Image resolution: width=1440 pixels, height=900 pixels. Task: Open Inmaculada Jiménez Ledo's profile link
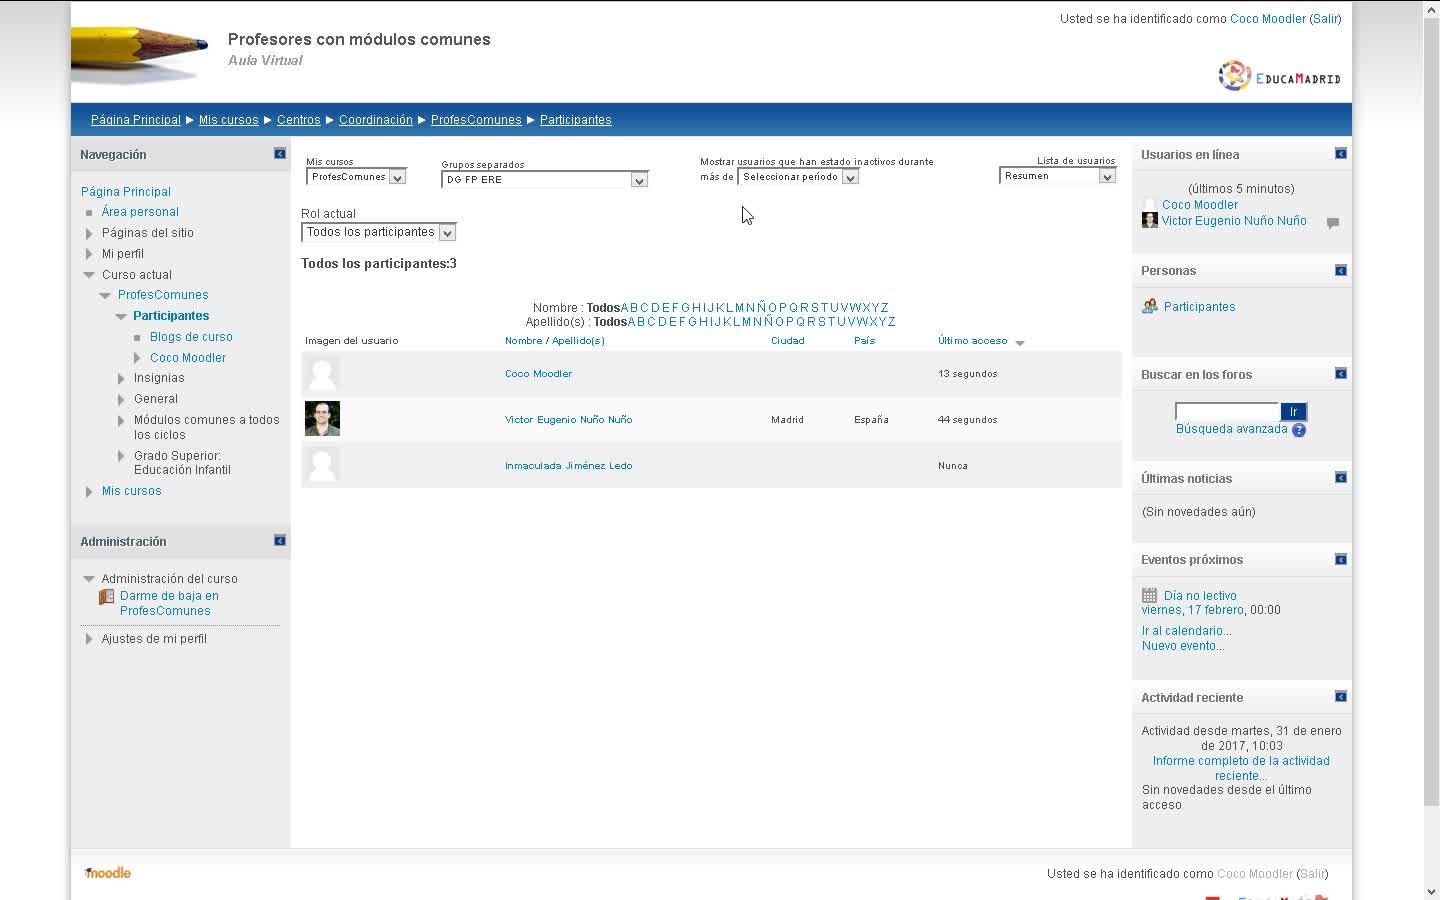pyautogui.click(x=568, y=466)
